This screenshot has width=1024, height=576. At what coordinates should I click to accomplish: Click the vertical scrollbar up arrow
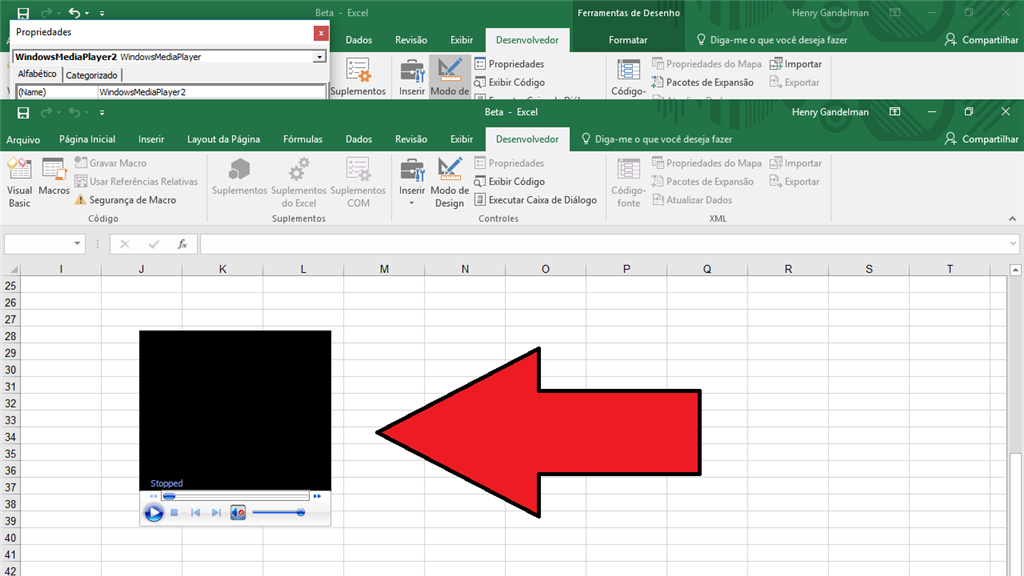click(1015, 270)
